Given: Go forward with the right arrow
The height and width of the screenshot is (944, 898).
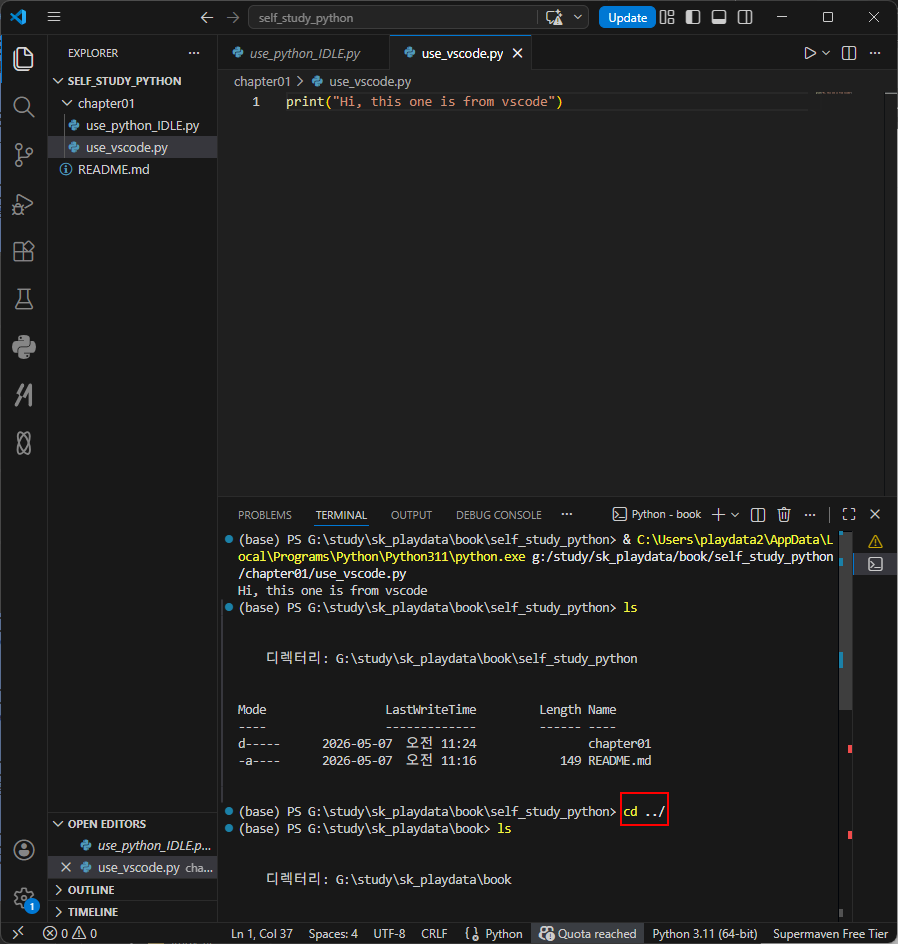Looking at the screenshot, I should tap(233, 17).
